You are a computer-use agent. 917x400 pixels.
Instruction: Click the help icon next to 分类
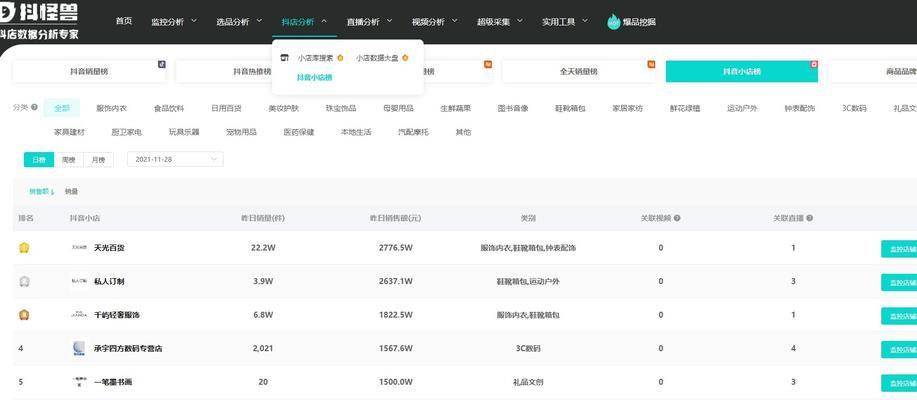coord(34,107)
